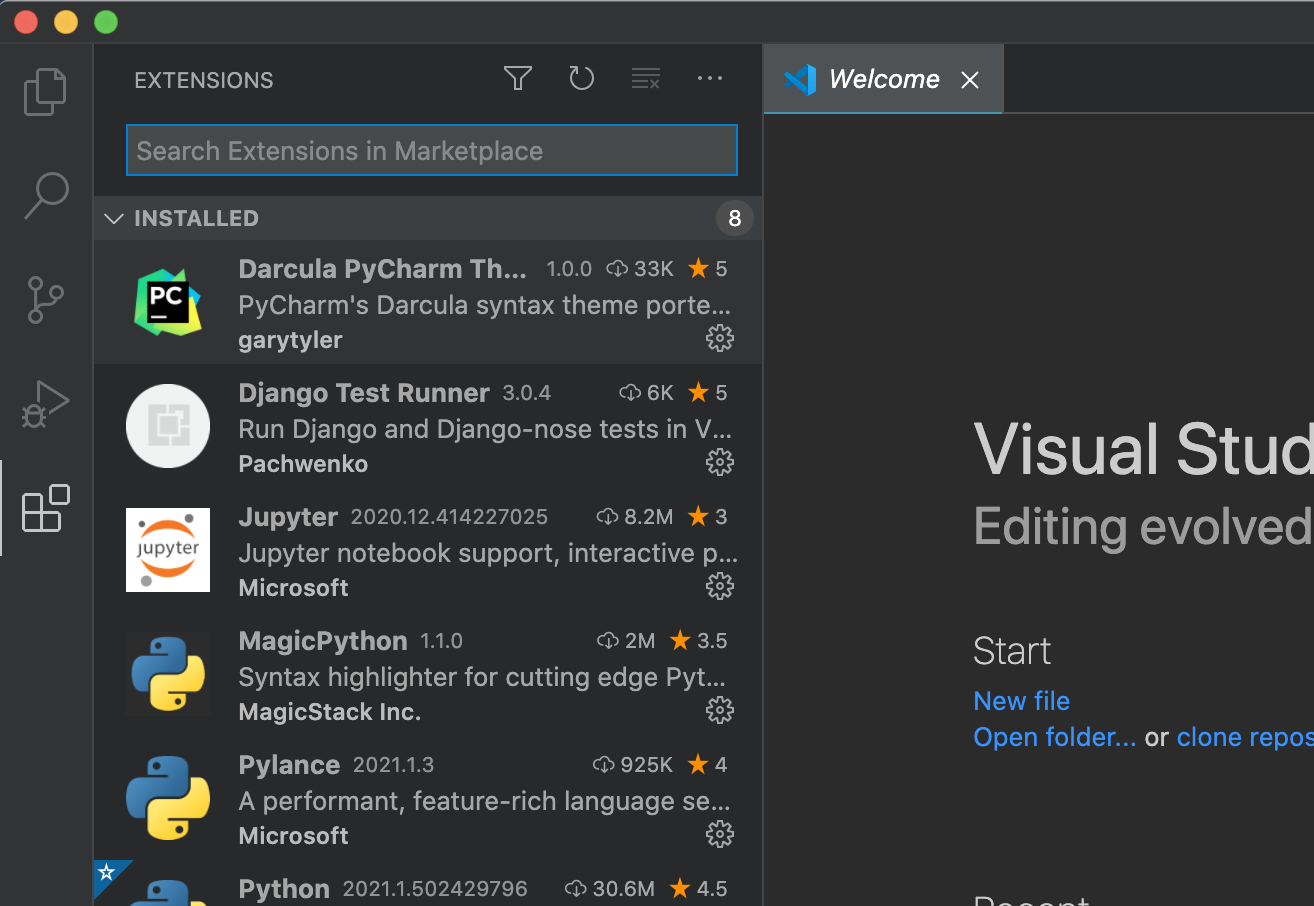Screen dimensions: 1314x906
Task: Click the green macOS zoom window button
Action: click(x=106, y=21)
